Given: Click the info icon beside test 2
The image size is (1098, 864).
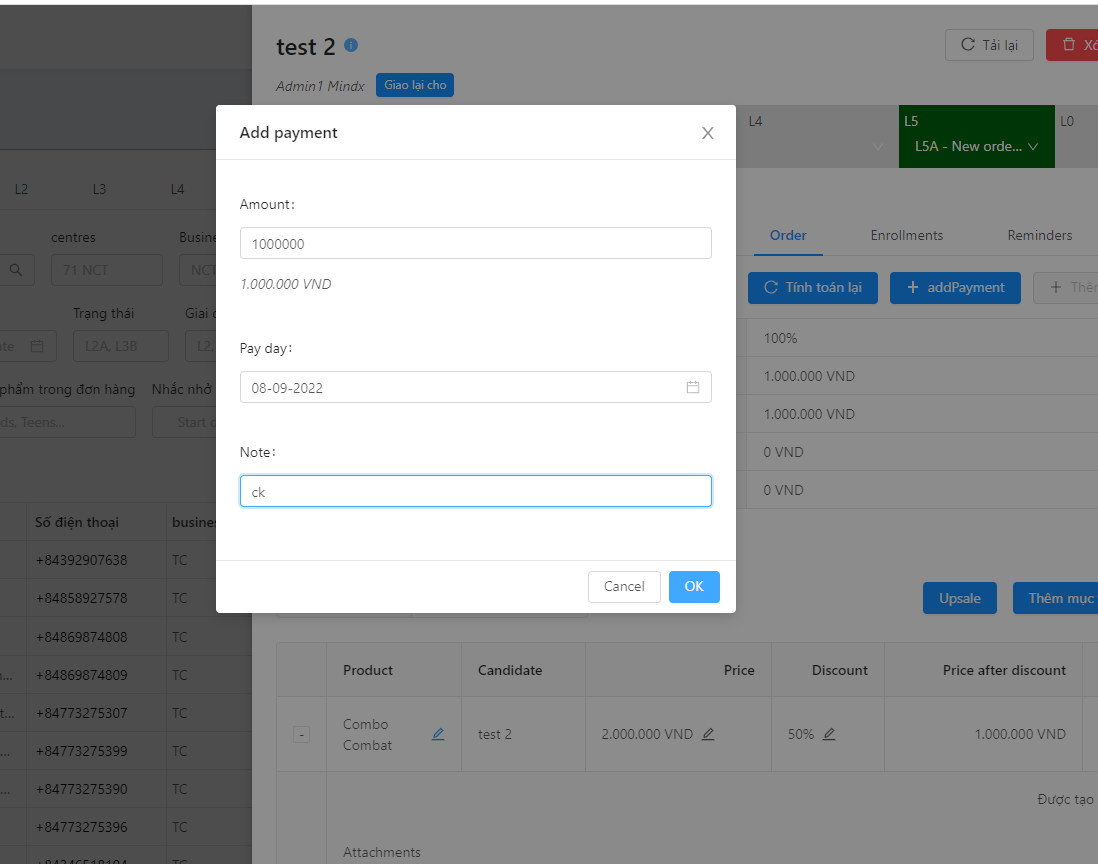Looking at the screenshot, I should (351, 46).
